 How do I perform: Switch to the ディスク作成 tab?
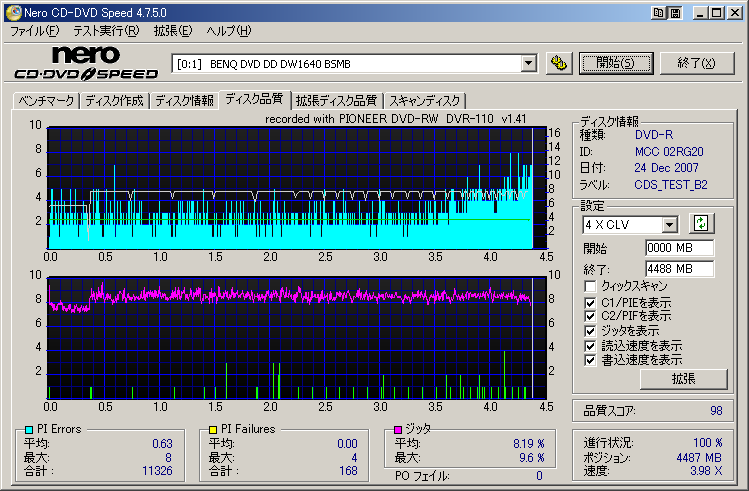pyautogui.click(x=114, y=101)
